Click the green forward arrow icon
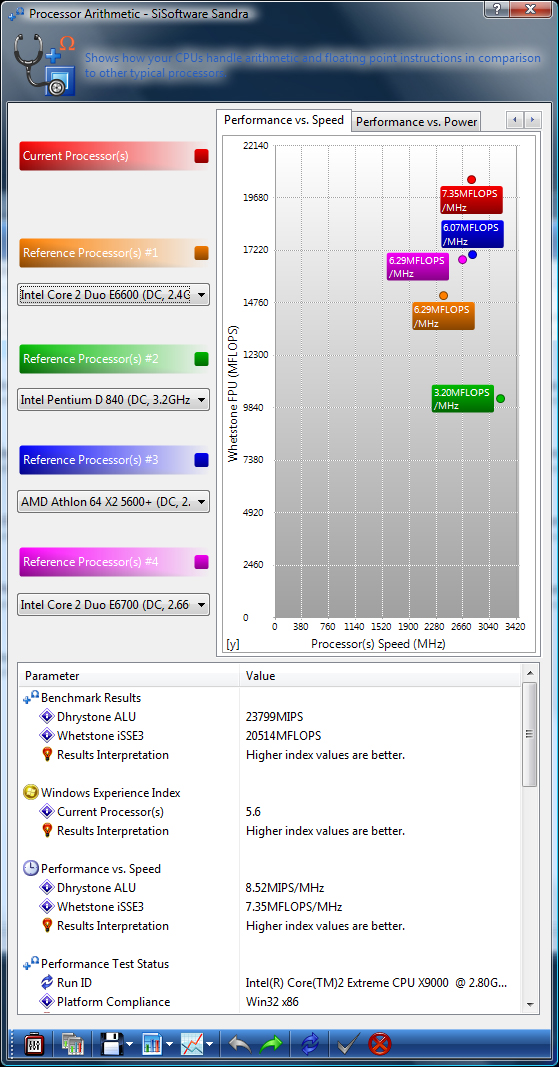Screen dimensions: 559x1067 pos(271,1043)
